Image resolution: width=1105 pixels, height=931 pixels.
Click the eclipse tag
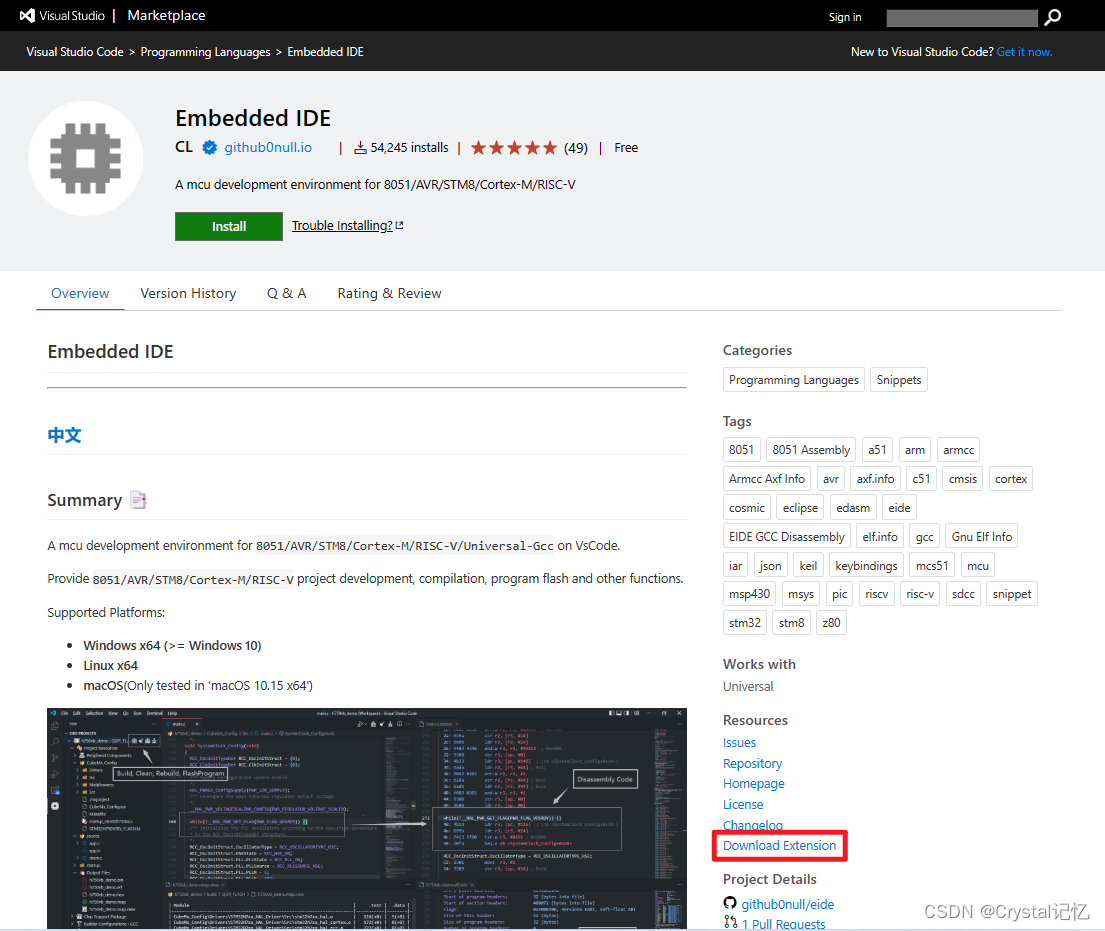pos(800,507)
